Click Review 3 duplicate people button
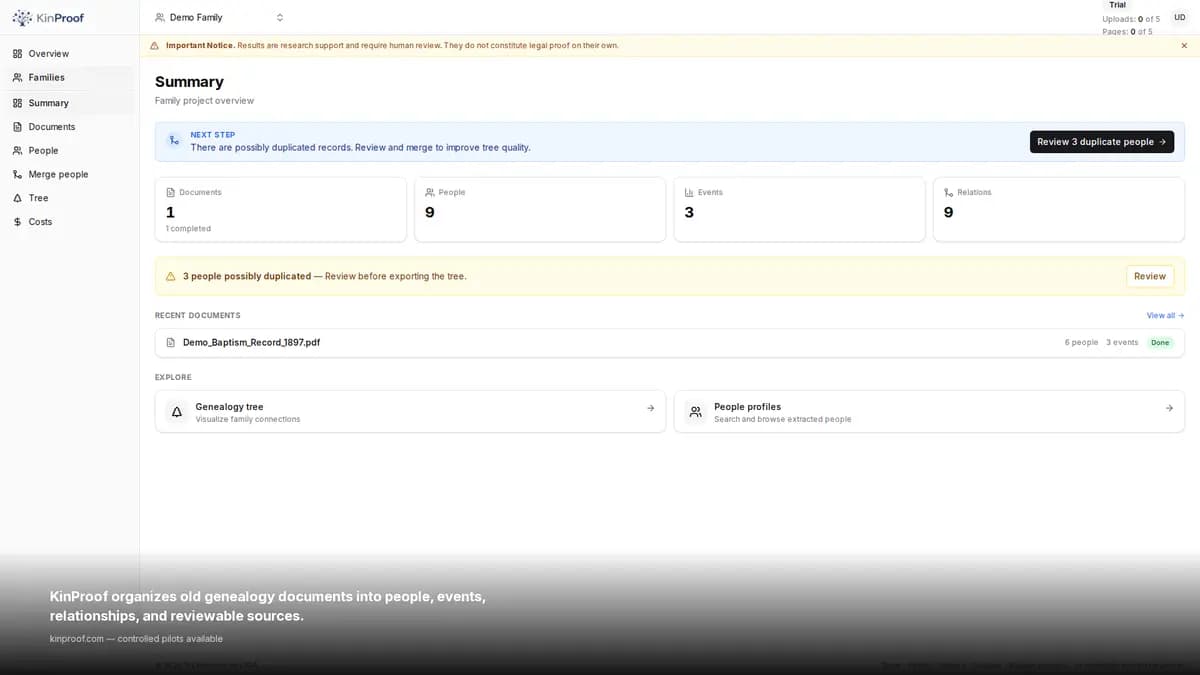The image size is (1200, 675). tap(1102, 142)
